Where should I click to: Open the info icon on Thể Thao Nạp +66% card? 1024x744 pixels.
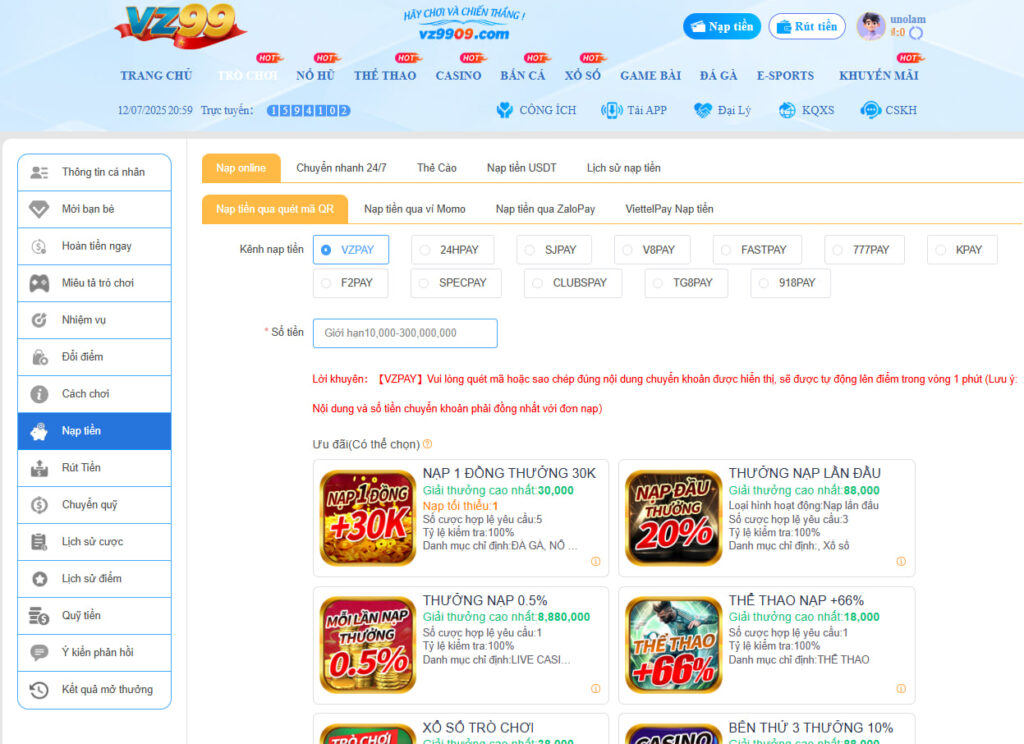point(900,689)
